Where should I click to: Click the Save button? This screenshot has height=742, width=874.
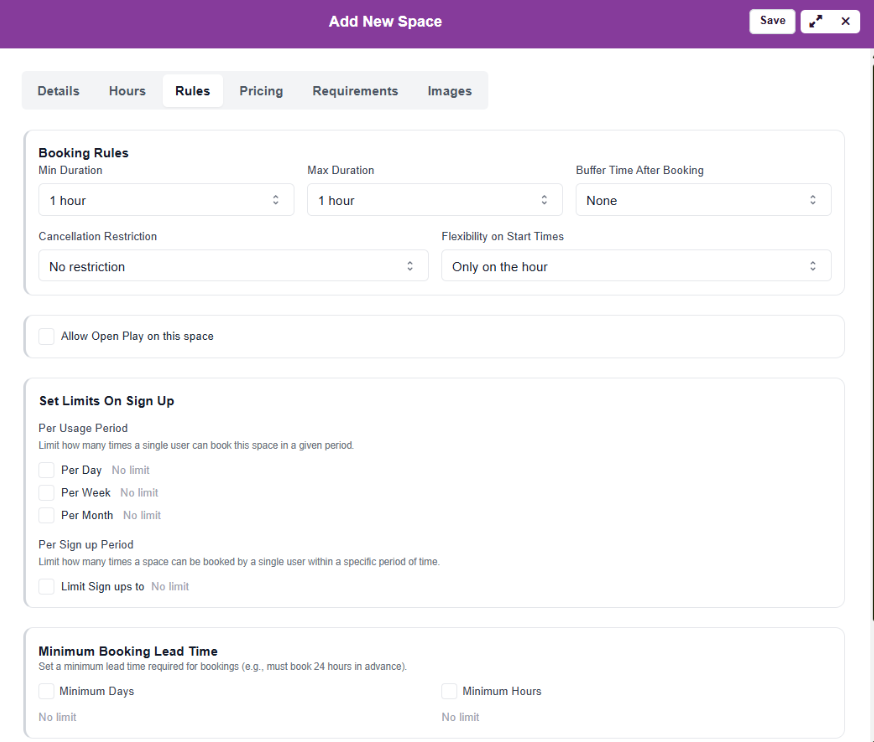click(x=772, y=21)
